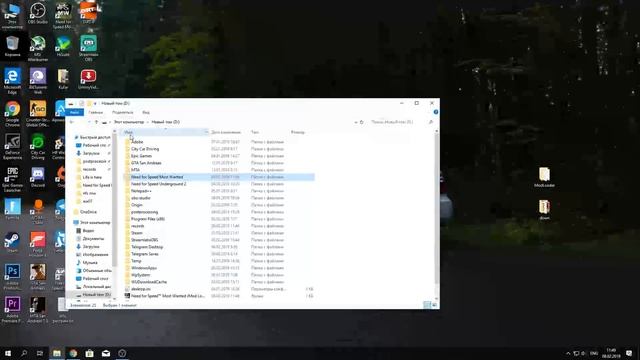Viewport: 640px width, 360px height.
Task: Open the Name column filter dropdown
Action: [x=206, y=132]
